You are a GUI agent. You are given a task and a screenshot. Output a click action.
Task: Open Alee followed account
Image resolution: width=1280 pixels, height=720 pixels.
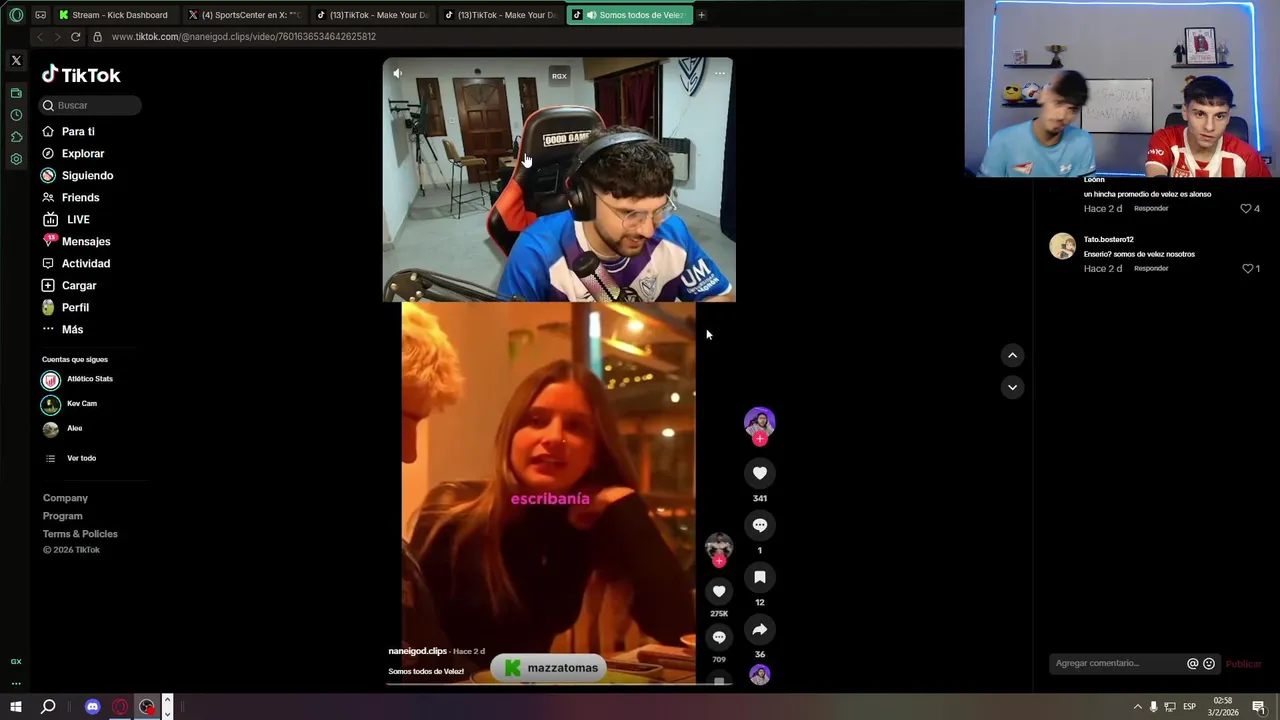(62, 429)
